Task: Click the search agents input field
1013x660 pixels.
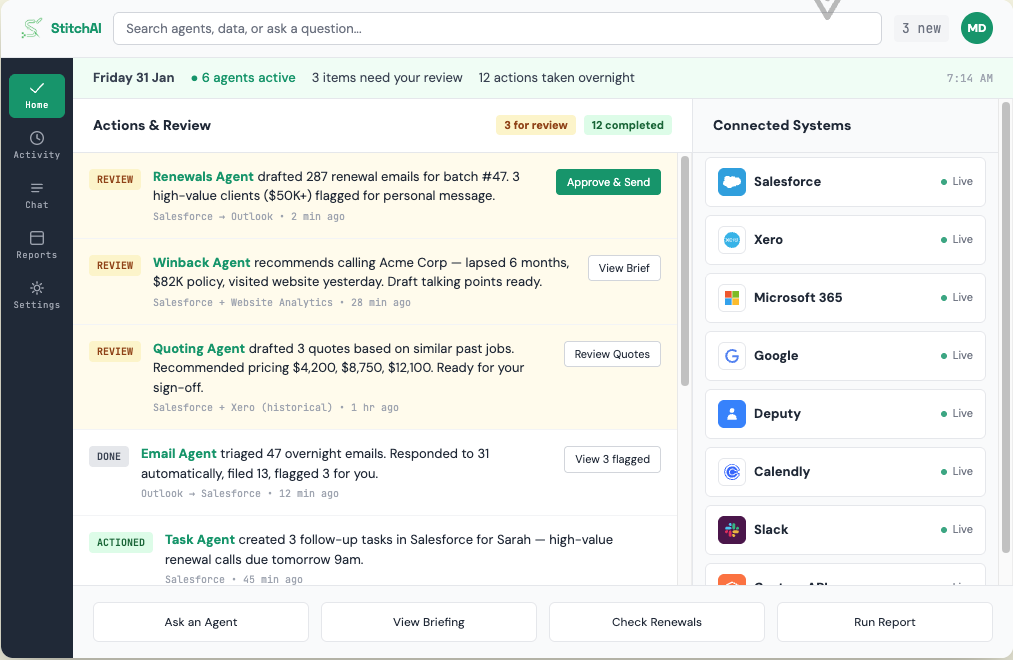Action: [x=497, y=28]
